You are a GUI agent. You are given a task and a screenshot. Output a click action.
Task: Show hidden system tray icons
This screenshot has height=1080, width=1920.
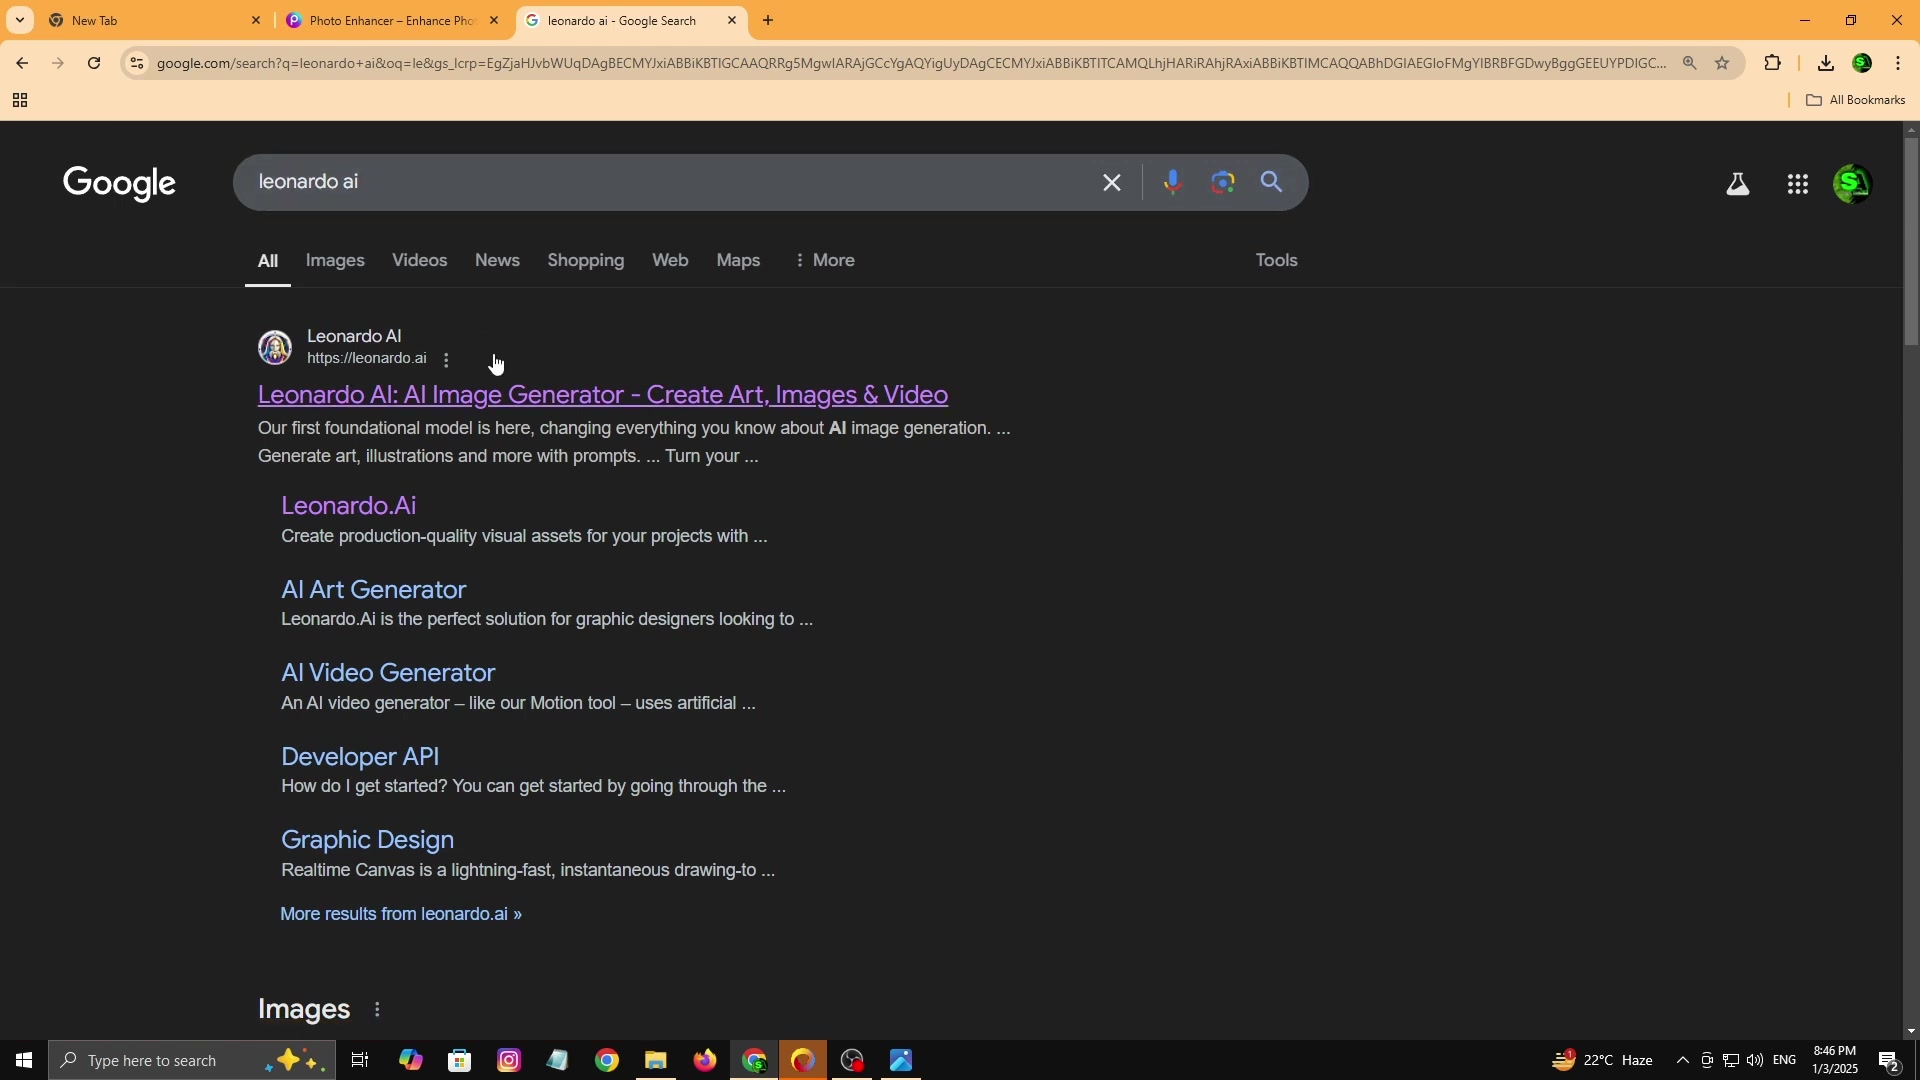click(x=1683, y=1060)
